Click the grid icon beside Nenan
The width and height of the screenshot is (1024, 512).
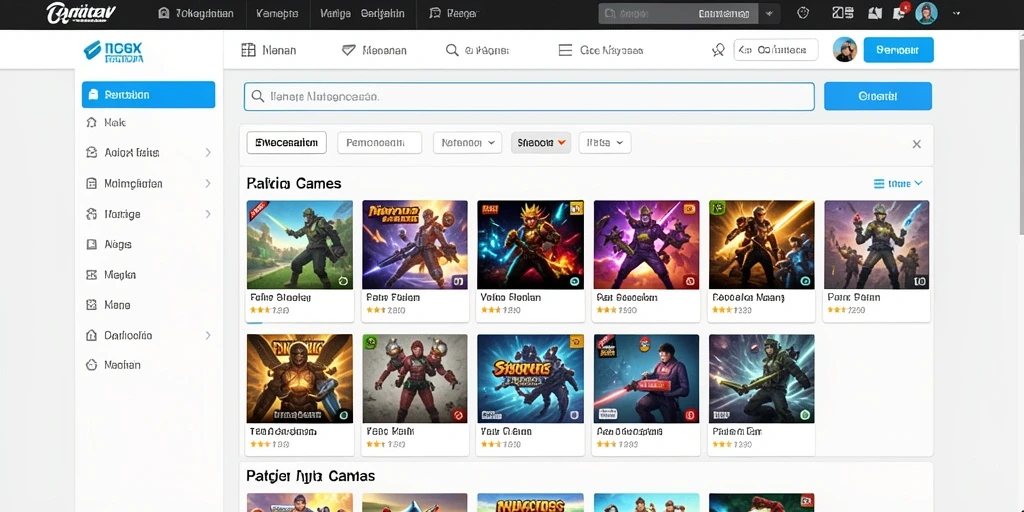(x=248, y=50)
